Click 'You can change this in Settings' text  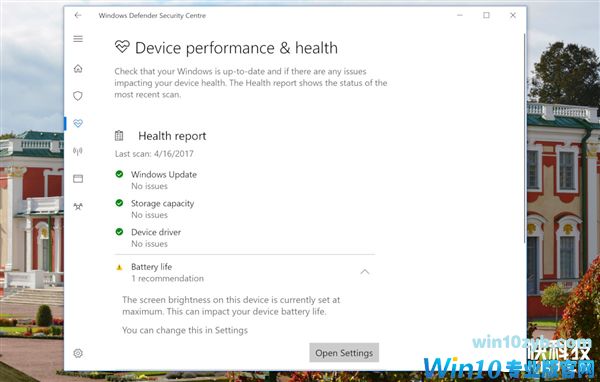tap(185, 330)
